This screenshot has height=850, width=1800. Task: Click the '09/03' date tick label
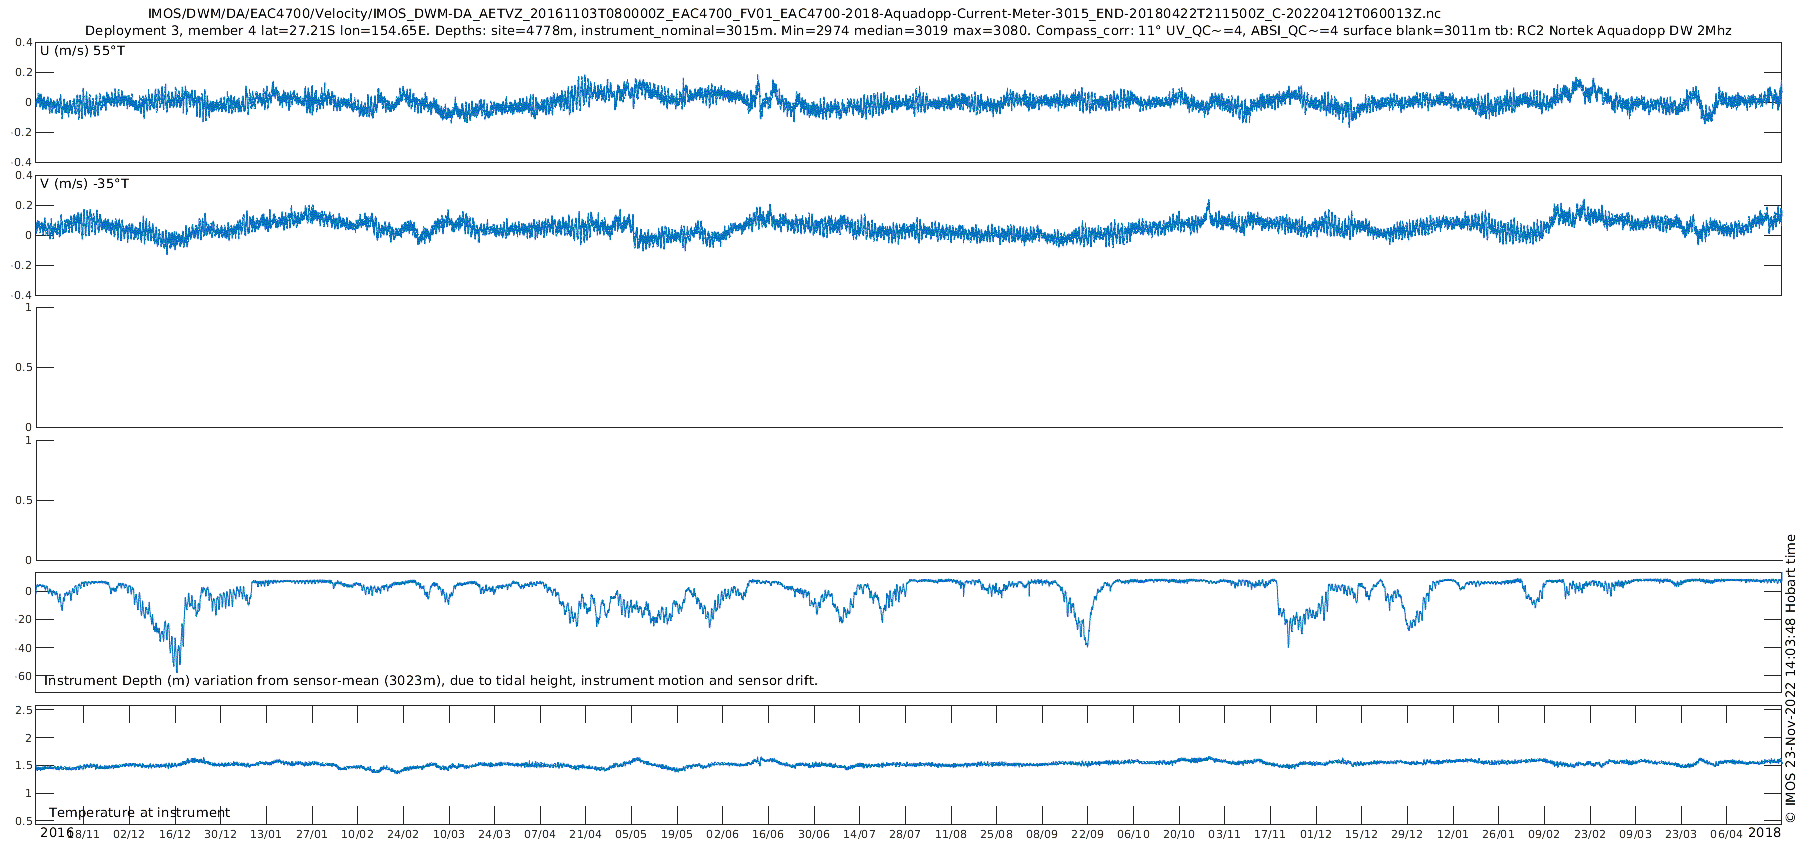click(1636, 835)
